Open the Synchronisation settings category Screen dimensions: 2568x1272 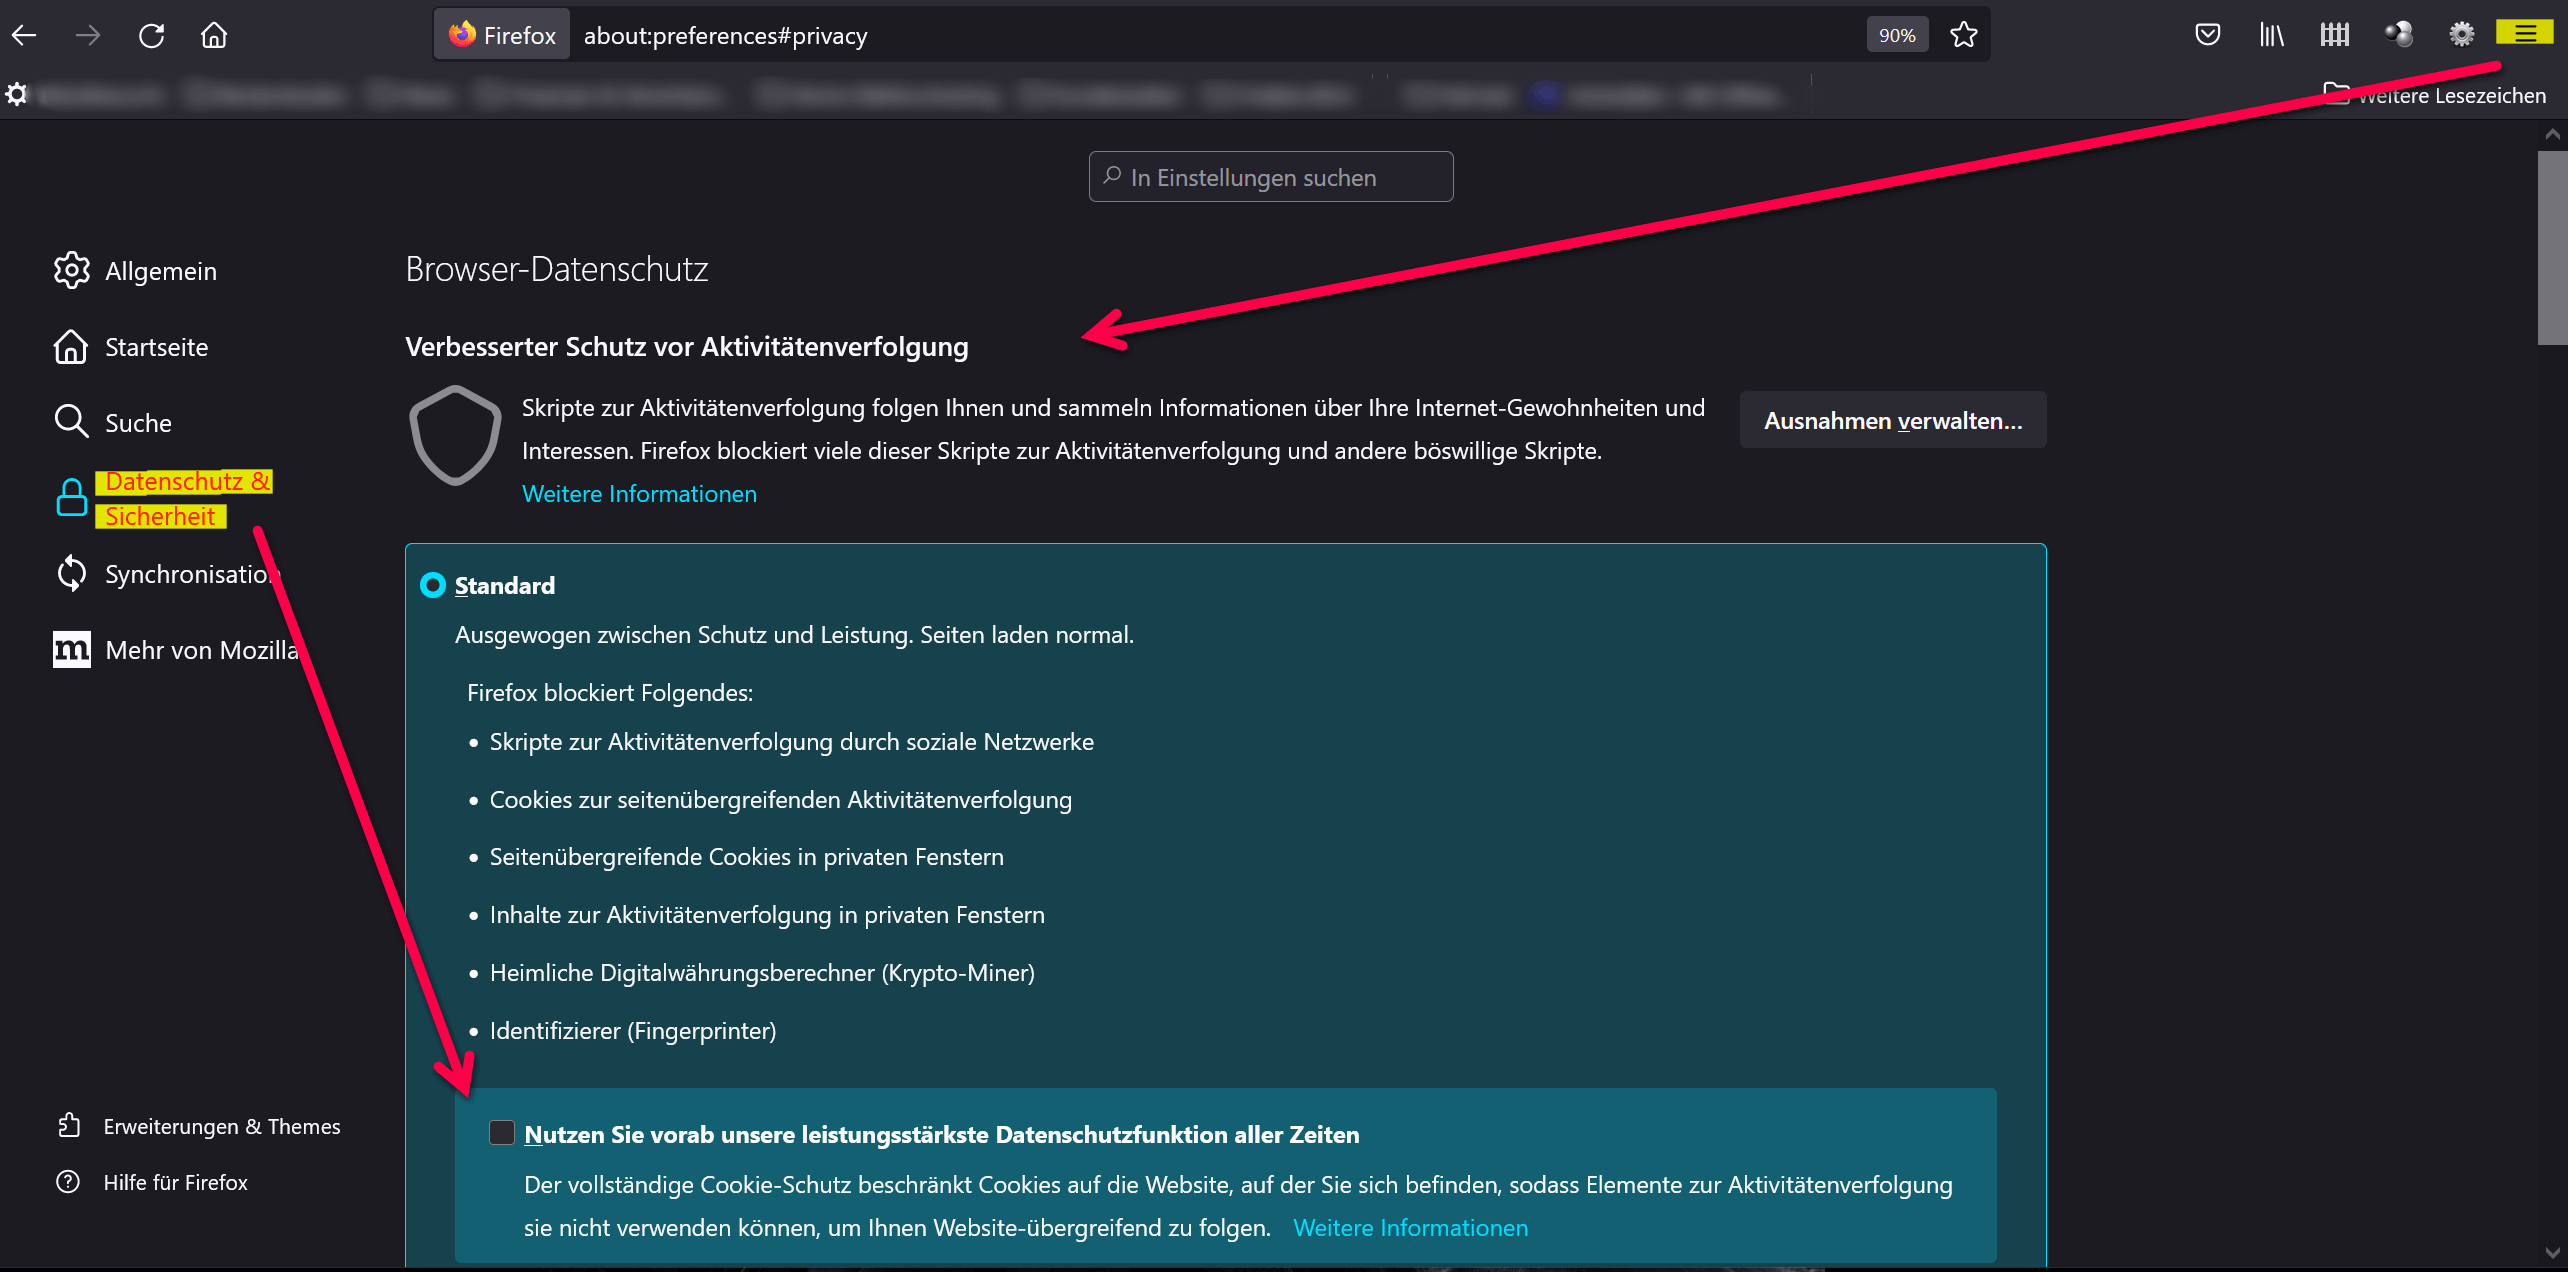[x=168, y=574]
